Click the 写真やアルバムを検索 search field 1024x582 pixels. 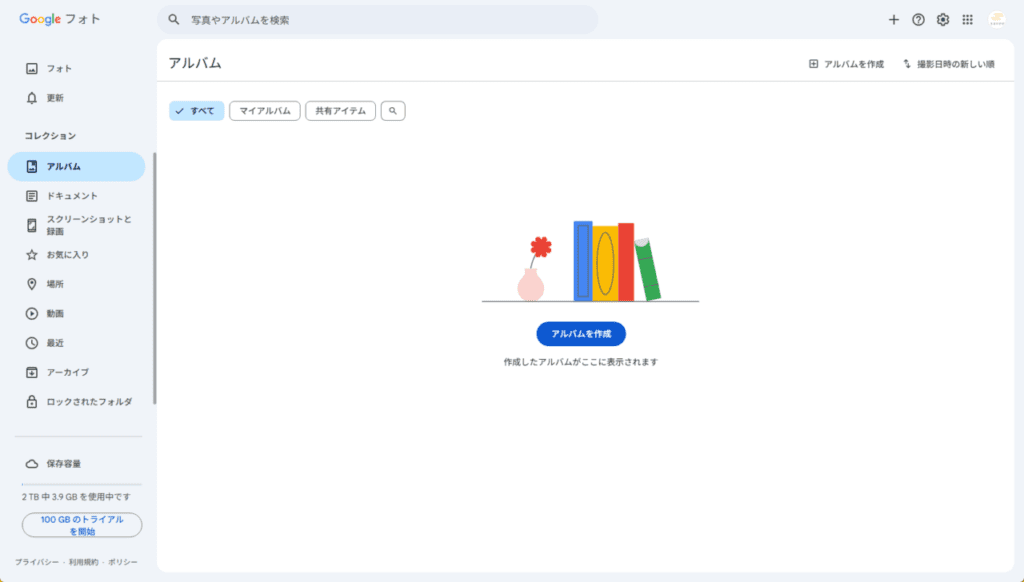380,20
